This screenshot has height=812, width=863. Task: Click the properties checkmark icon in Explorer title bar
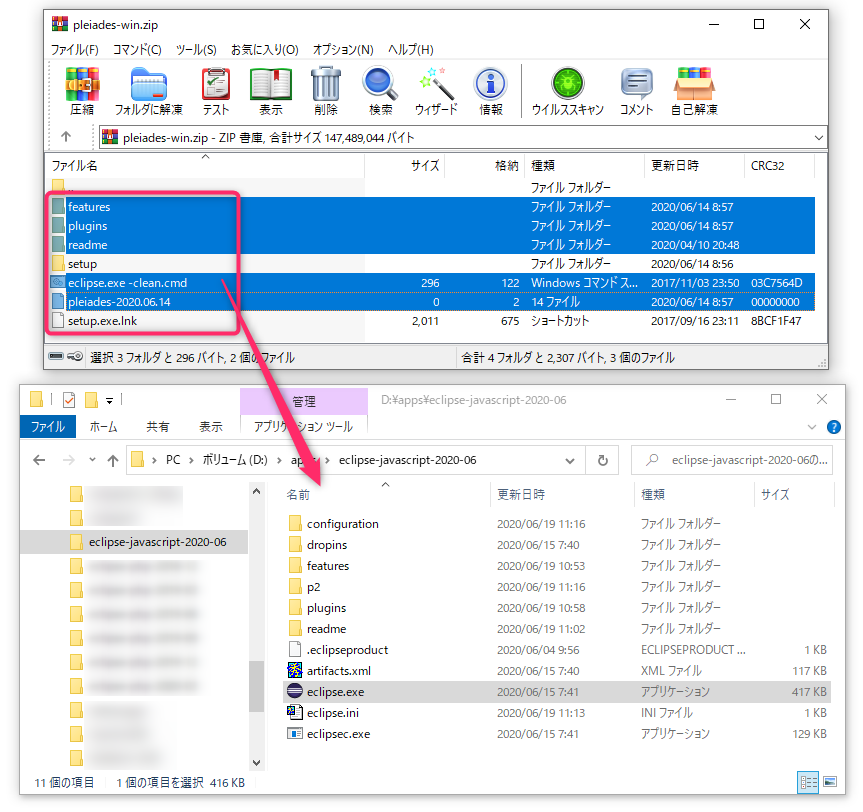(69, 400)
